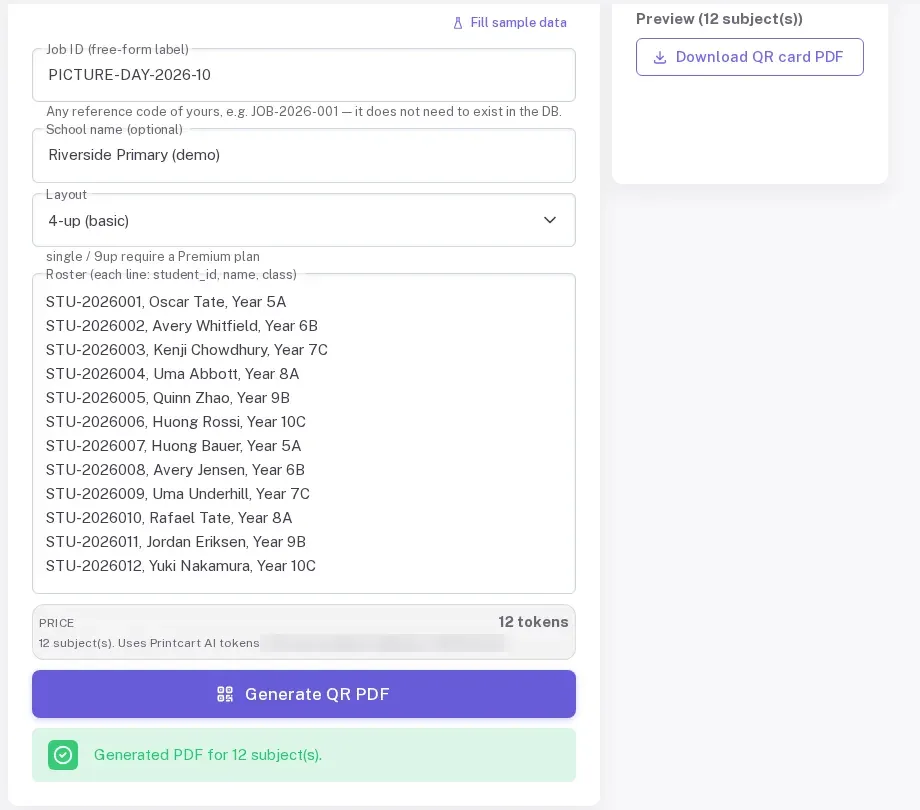This screenshot has height=810, width=920.
Task: Click the 'single / 9up require a Premium plan' note
Action: [153, 257]
